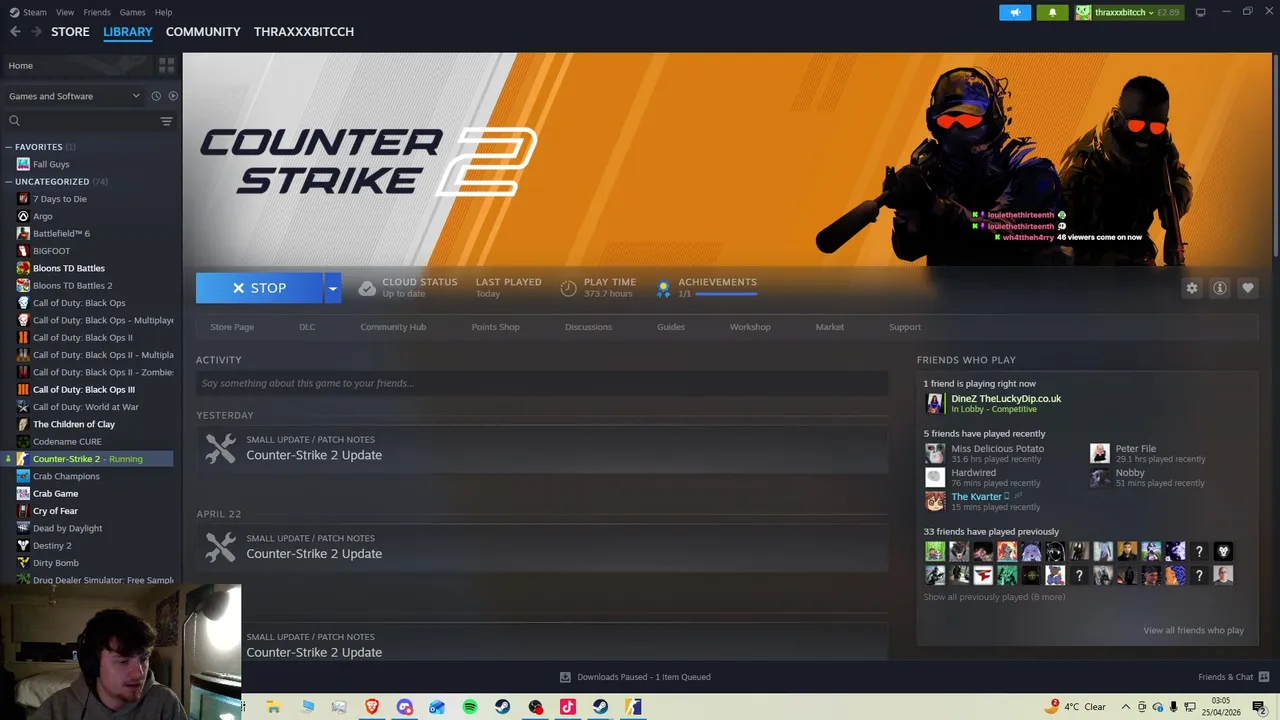The image size is (1280, 720).
Task: Open the game settings gear icon
Action: click(1192, 288)
